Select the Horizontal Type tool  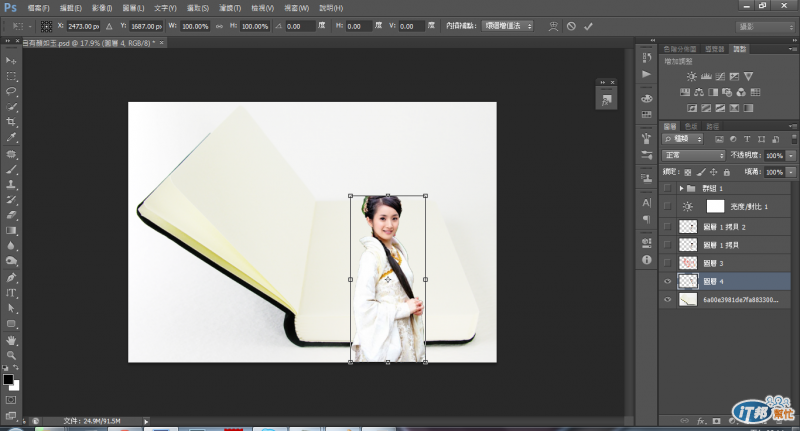coord(12,293)
